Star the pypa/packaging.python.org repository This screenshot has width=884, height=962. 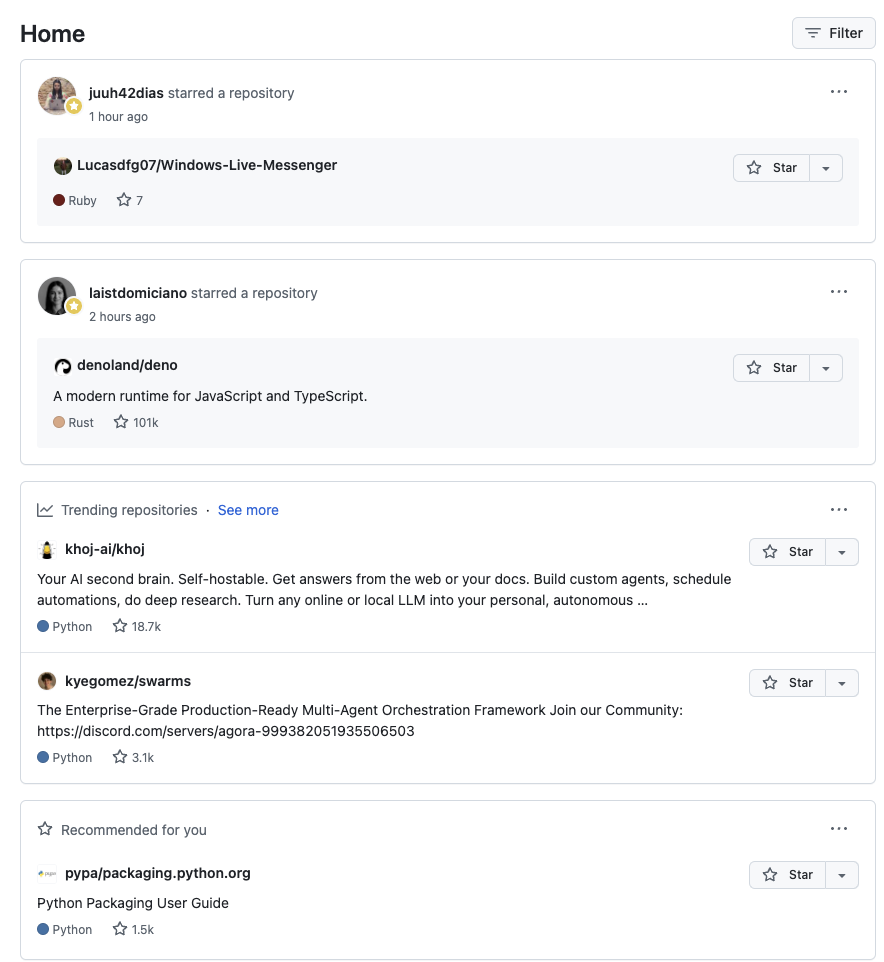pyautogui.click(x=789, y=874)
